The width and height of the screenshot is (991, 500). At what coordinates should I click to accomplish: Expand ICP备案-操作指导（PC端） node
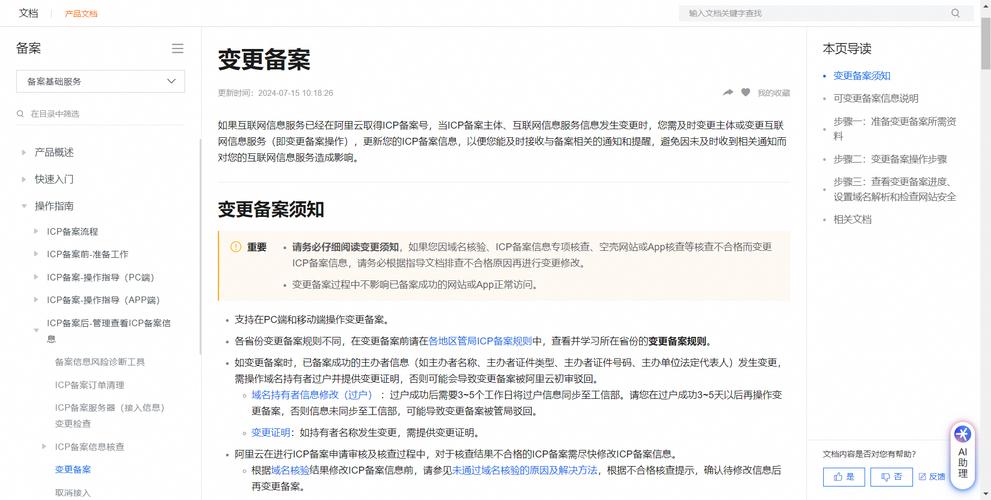36,277
